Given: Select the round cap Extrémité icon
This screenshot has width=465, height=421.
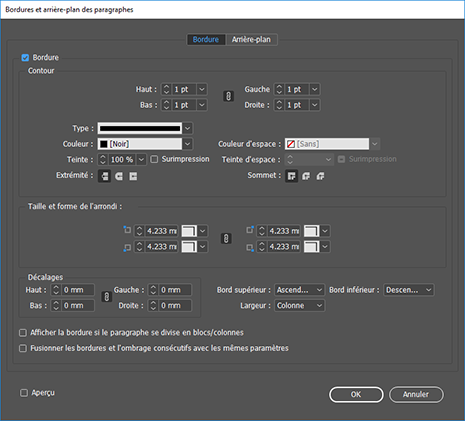Looking at the screenshot, I should point(119,176).
